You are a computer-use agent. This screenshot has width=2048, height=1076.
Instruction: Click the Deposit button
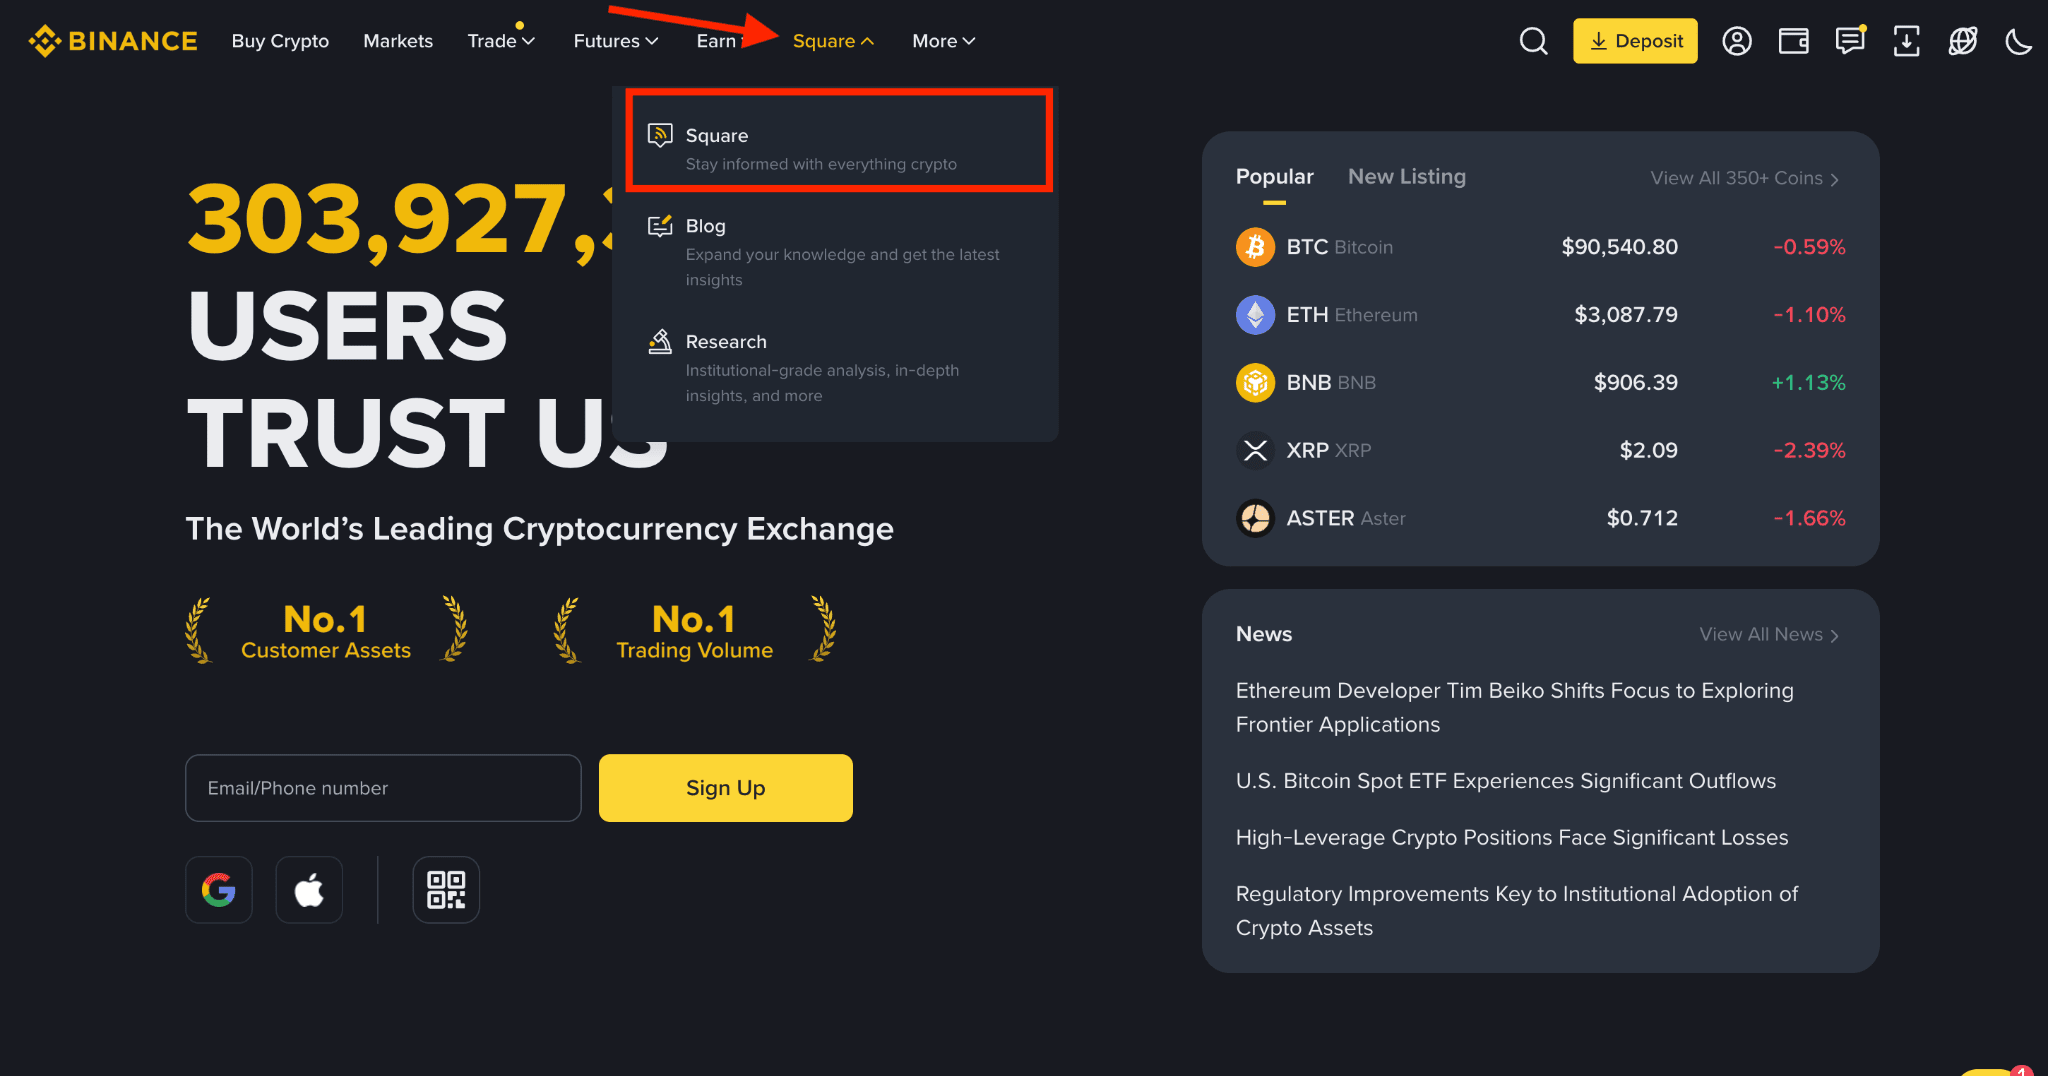(1635, 41)
